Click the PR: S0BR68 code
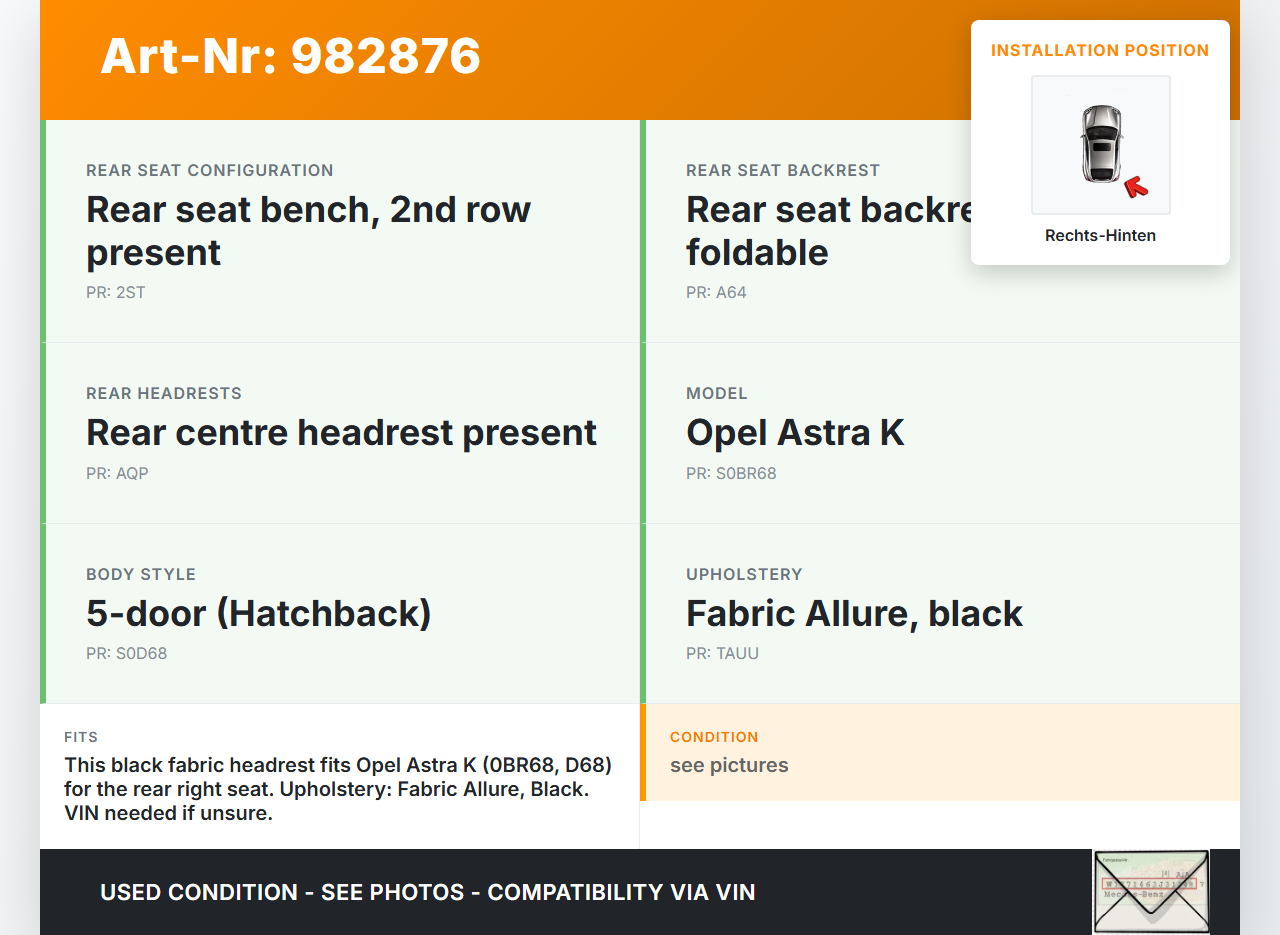1280x935 pixels. tap(731, 473)
